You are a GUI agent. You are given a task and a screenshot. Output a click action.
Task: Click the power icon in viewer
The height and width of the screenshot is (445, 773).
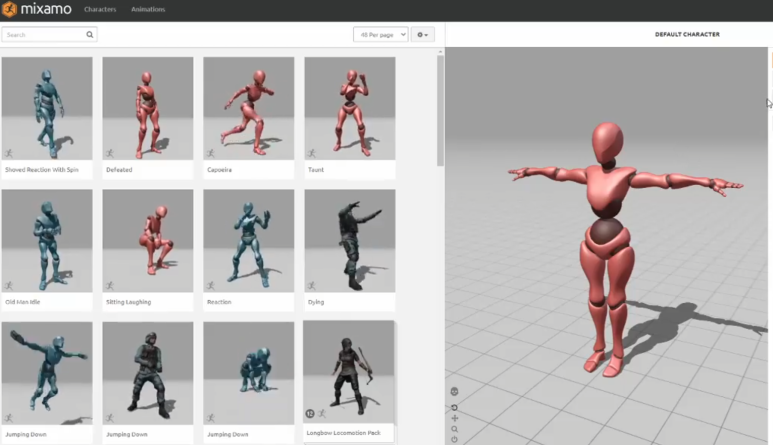[x=454, y=439]
